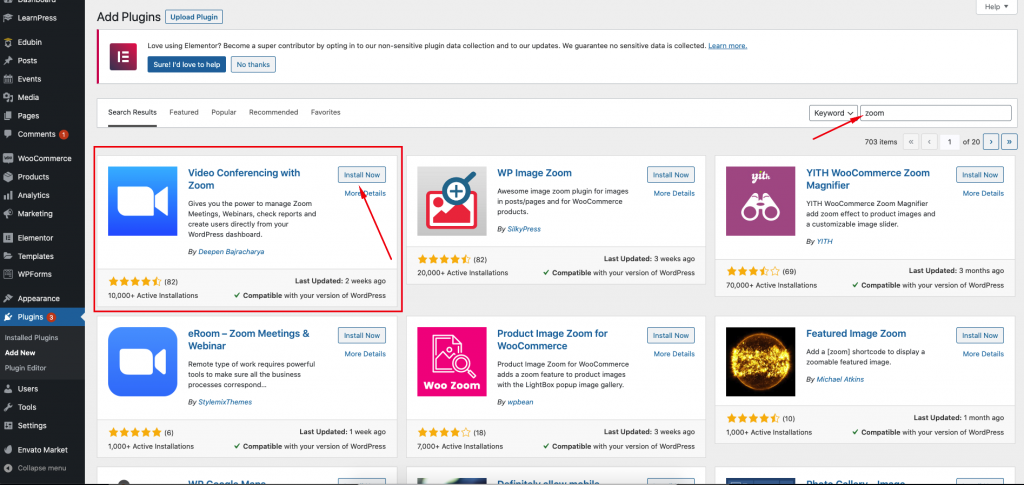The width and height of the screenshot is (1024, 485).
Task: Open the Woo Zoom plugin thumbnail
Action: coord(452,362)
